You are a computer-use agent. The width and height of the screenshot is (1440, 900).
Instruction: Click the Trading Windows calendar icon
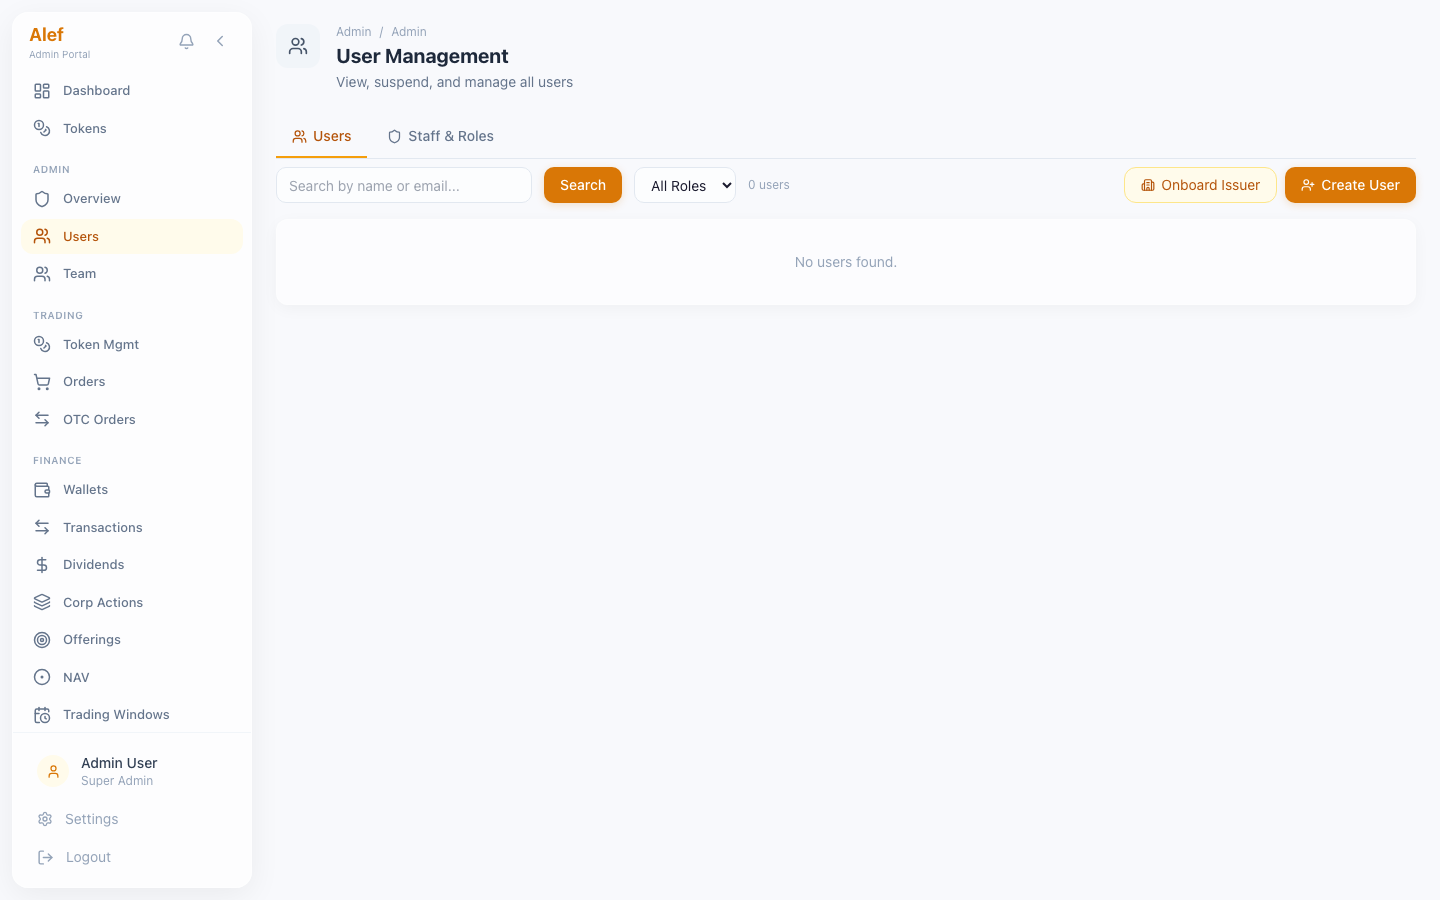[x=41, y=714]
